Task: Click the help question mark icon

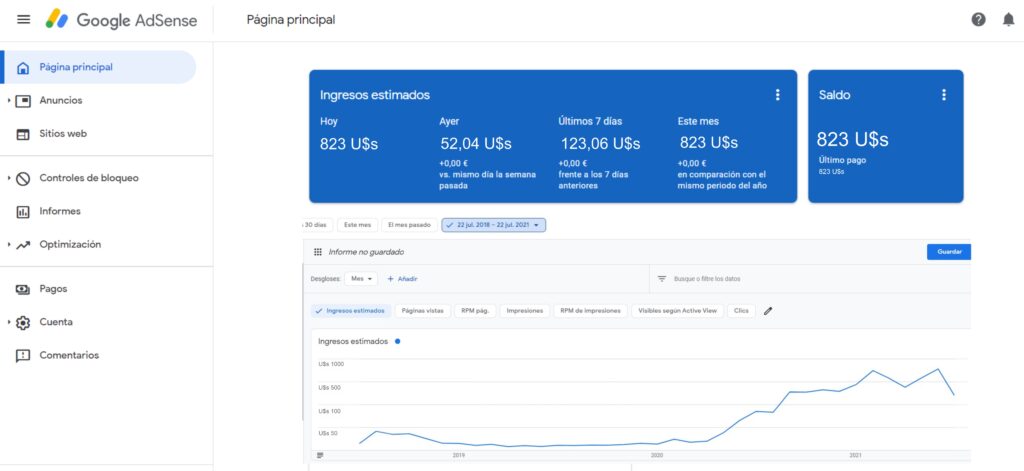Action: (978, 20)
